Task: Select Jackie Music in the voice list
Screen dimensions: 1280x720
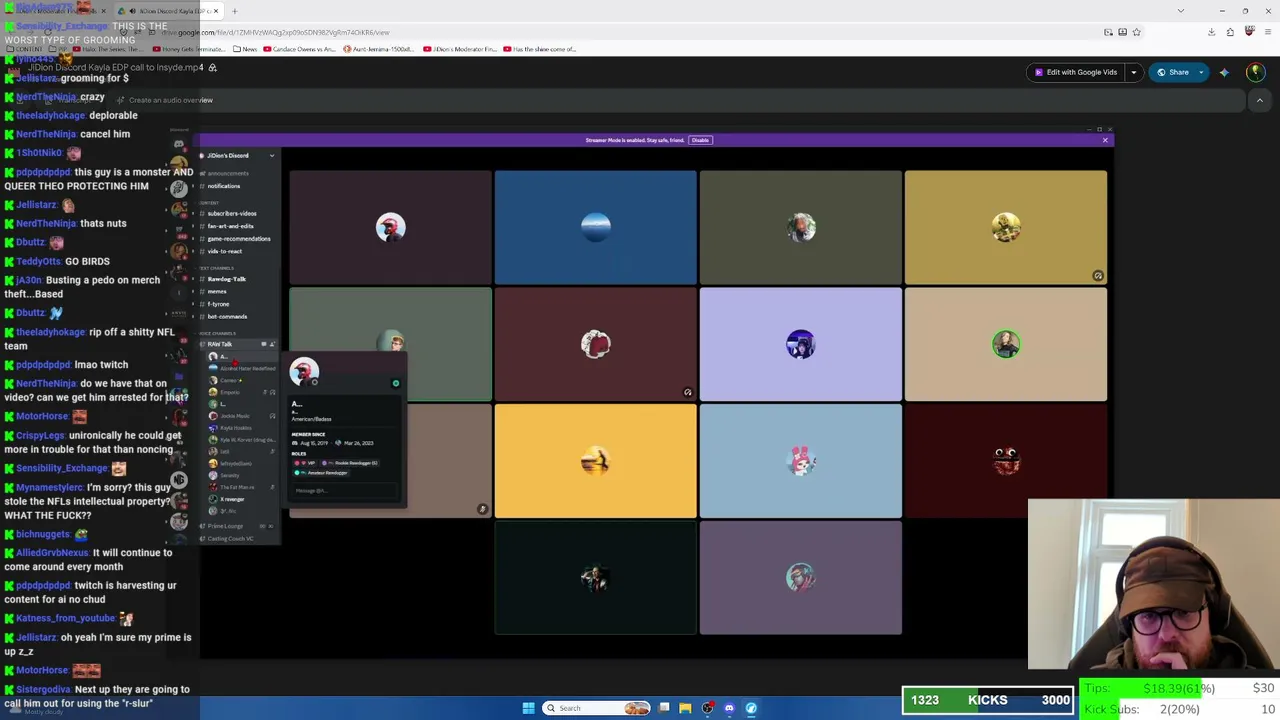Action: click(234, 416)
